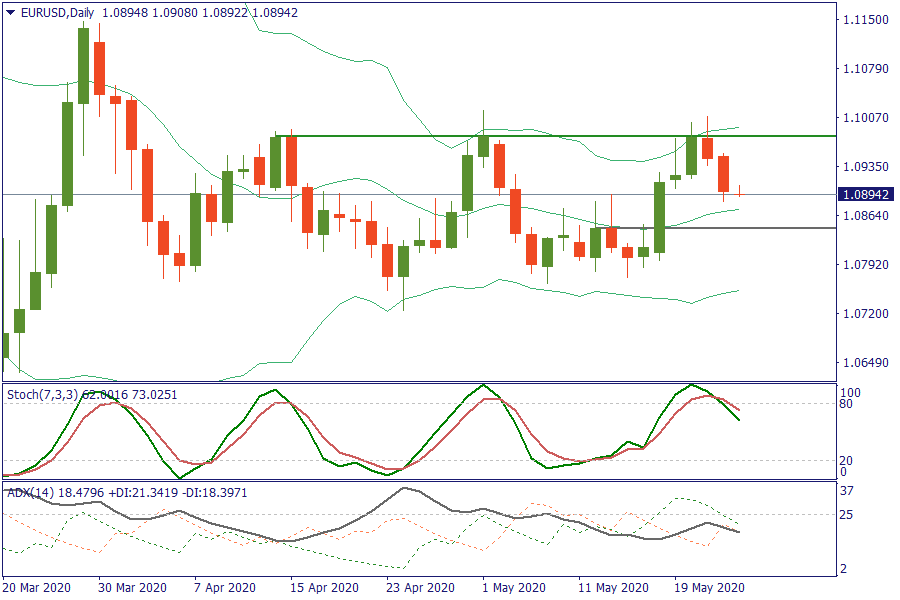The height and width of the screenshot is (600, 900).
Task: Select the 30 Mar 2020 date label
Action: [133, 588]
